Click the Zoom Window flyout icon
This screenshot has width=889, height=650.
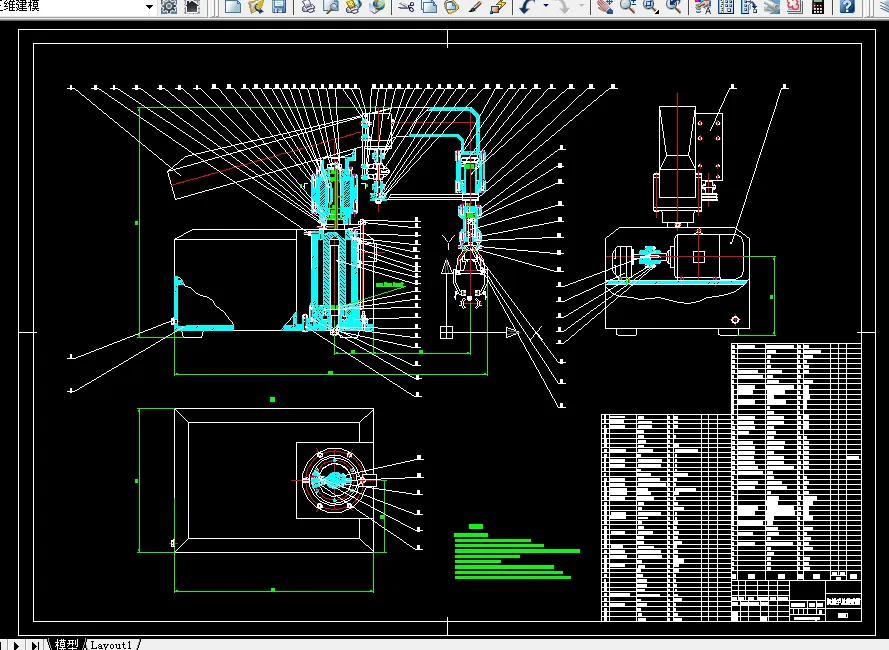(650, 7)
